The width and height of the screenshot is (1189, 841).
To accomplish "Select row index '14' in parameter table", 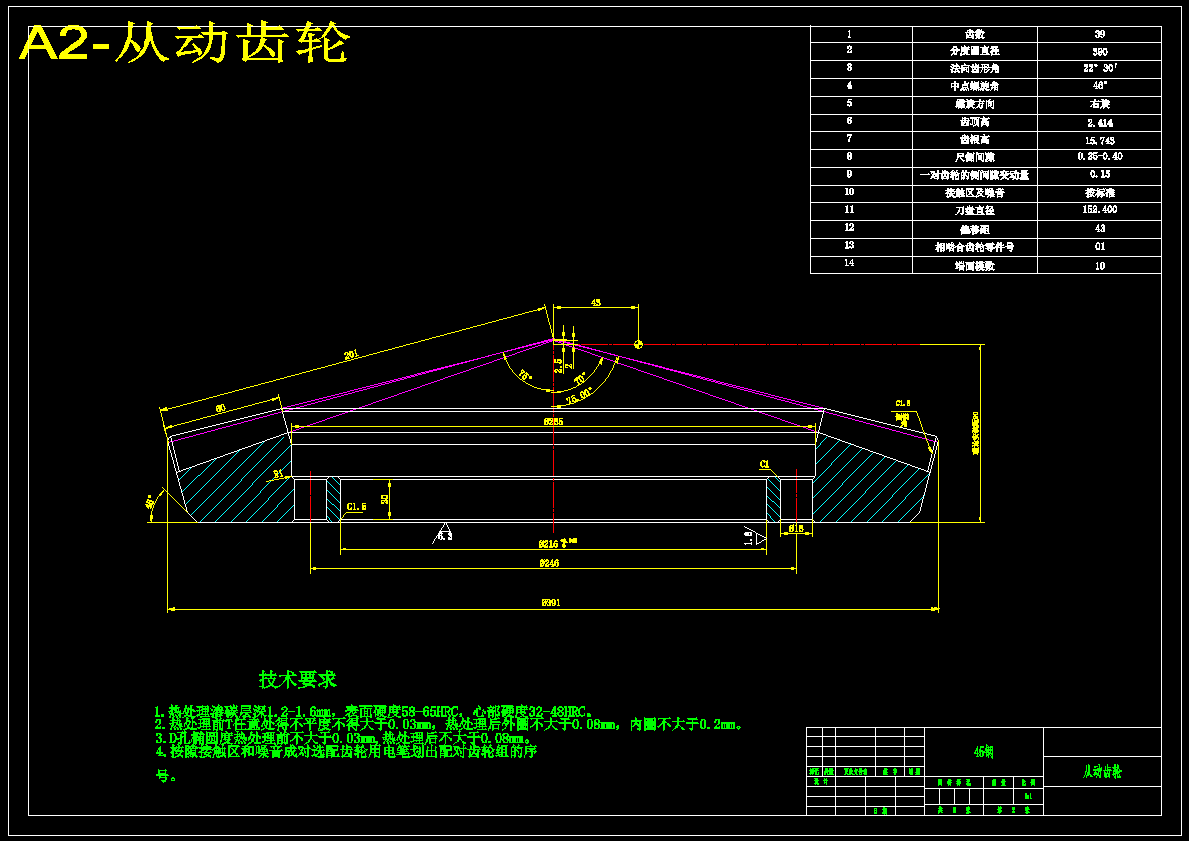I will pyautogui.click(x=849, y=263).
